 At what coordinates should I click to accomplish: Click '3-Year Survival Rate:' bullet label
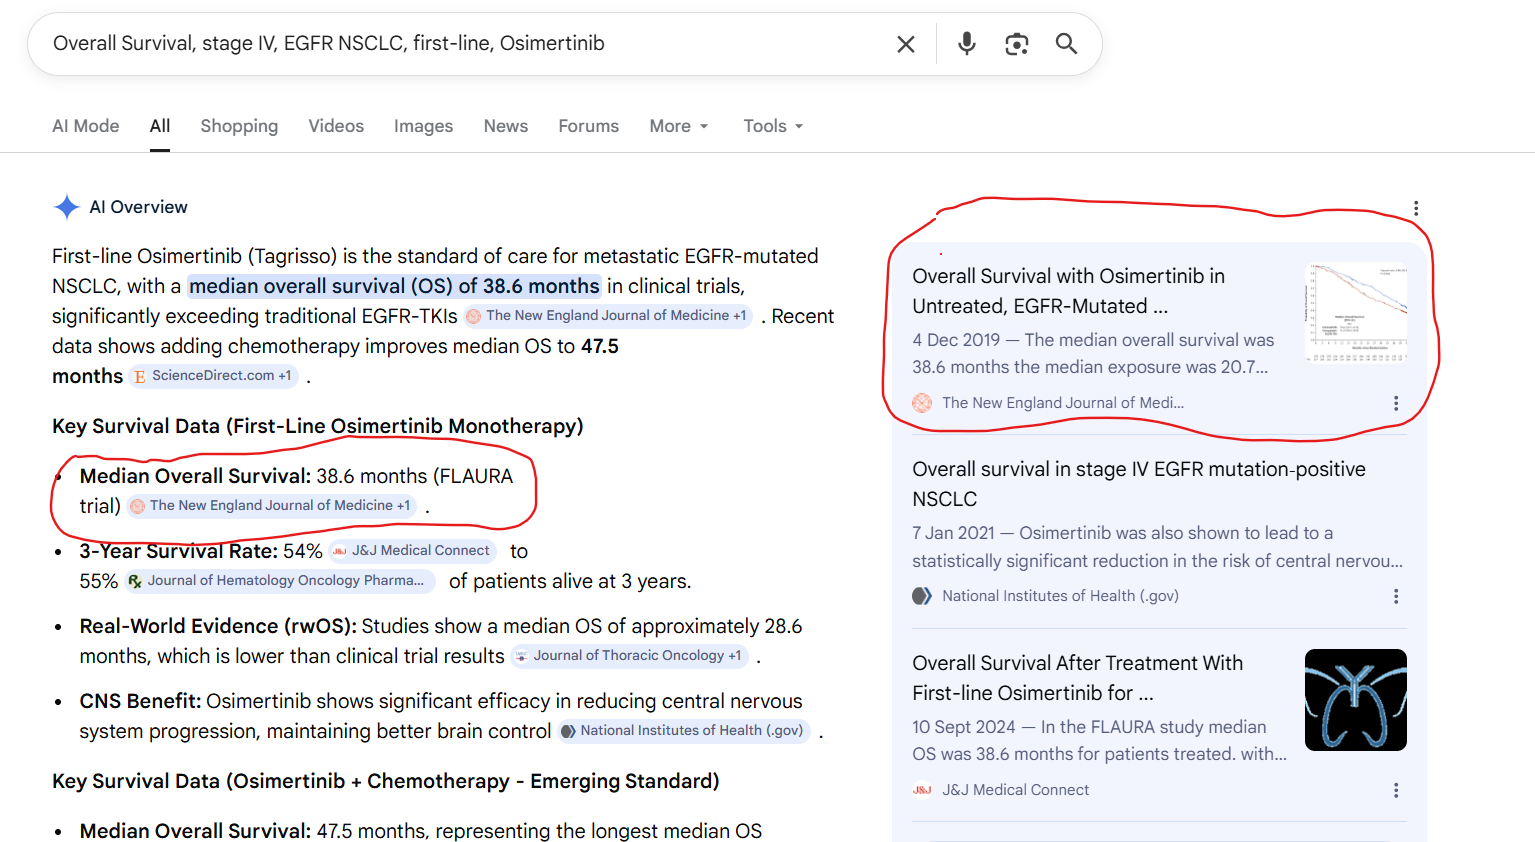pyautogui.click(x=179, y=551)
